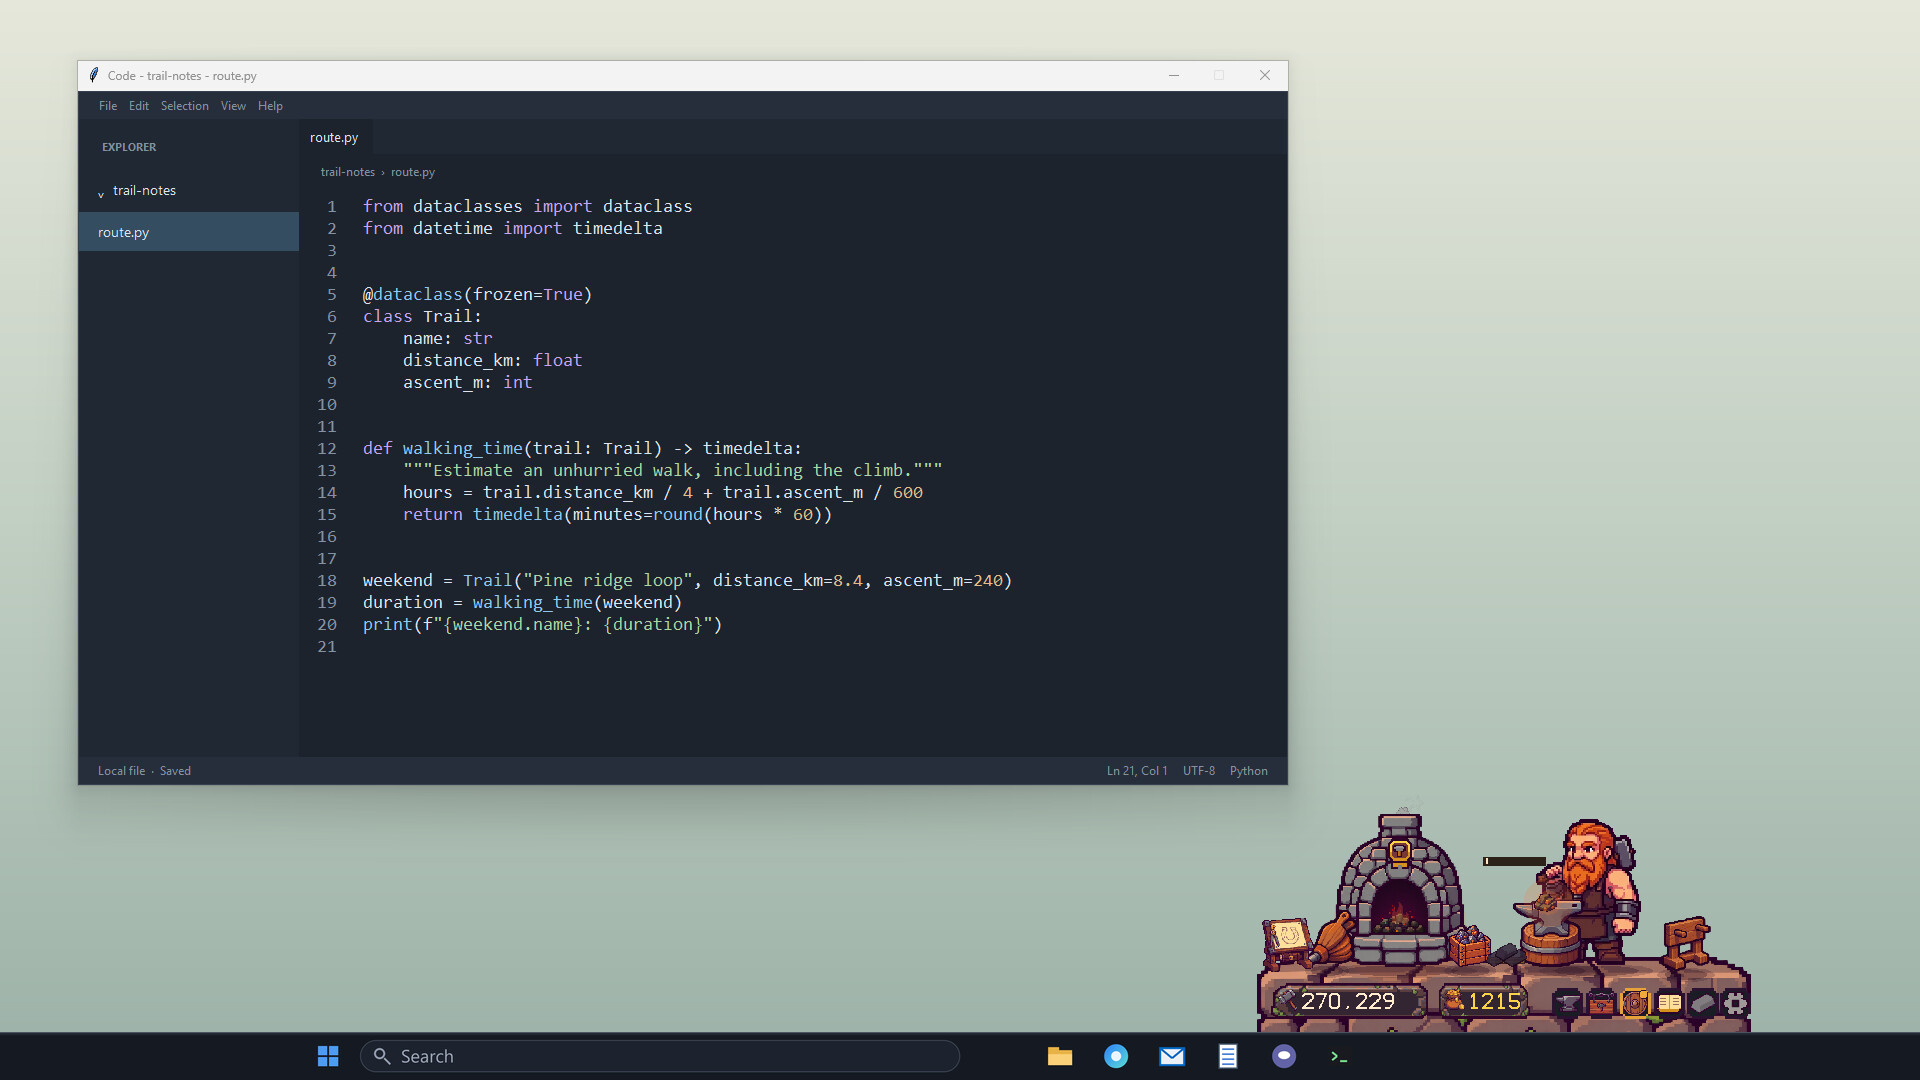Click the wooden workbench stand

(1688, 941)
